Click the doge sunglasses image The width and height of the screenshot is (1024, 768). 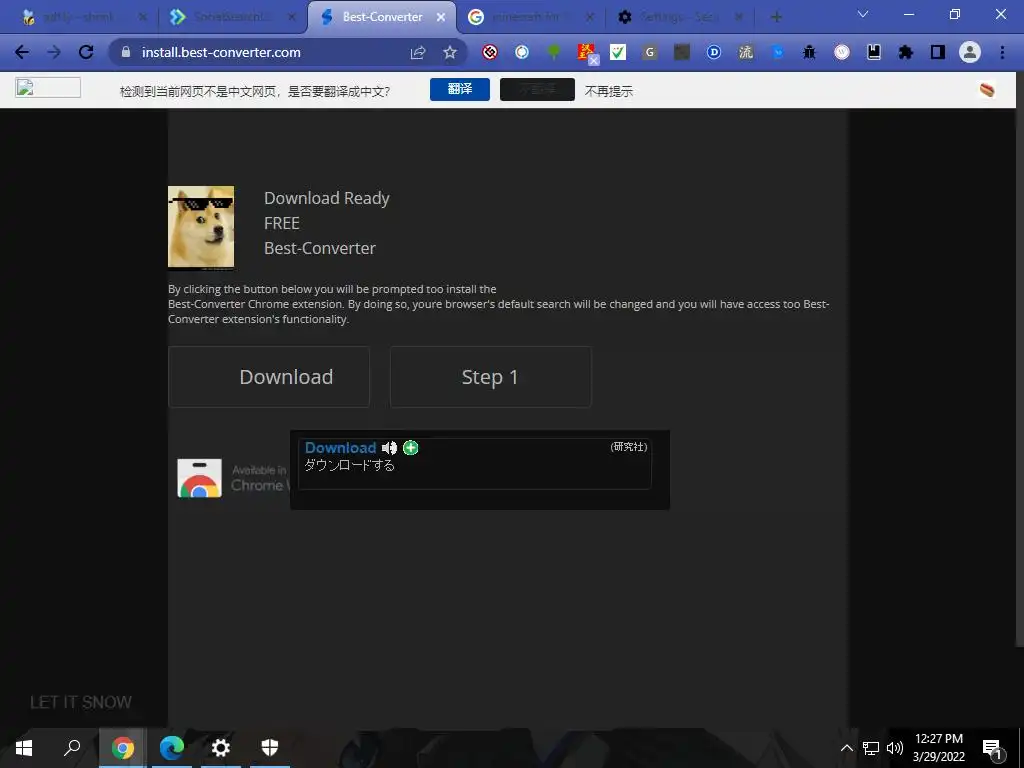[x=201, y=227]
